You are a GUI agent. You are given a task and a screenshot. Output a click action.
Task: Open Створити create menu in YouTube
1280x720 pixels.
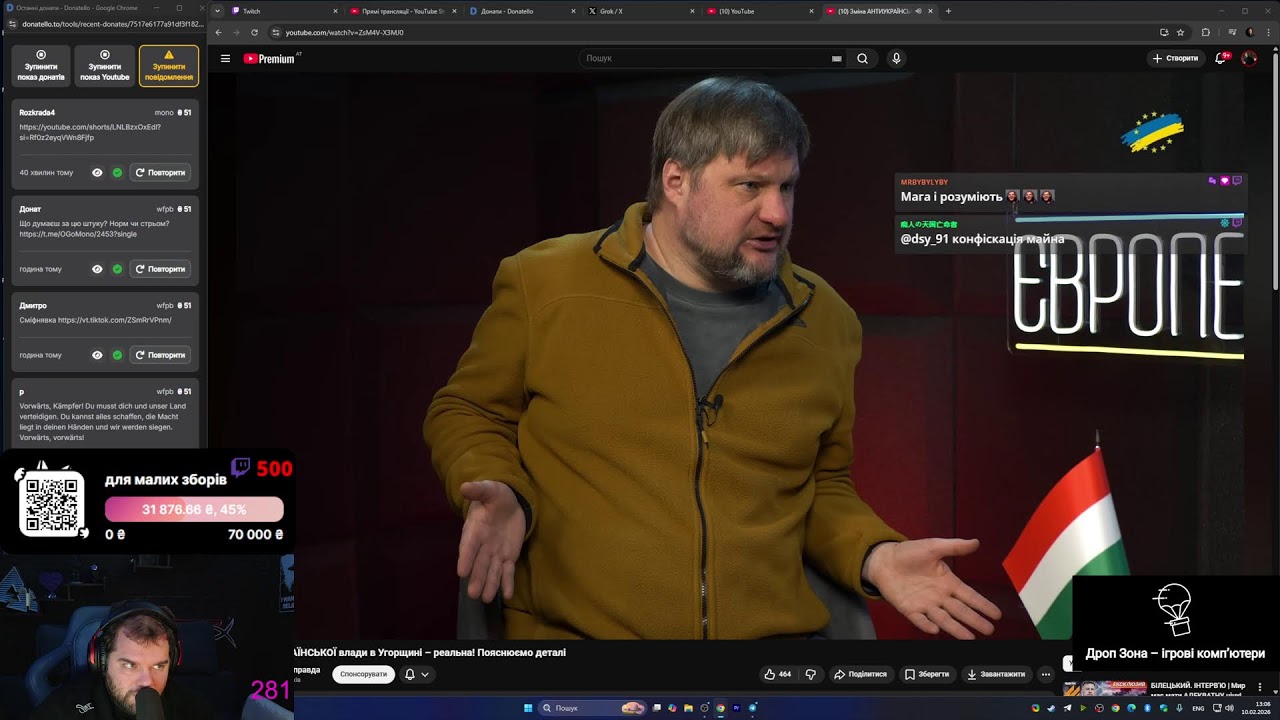(1175, 58)
